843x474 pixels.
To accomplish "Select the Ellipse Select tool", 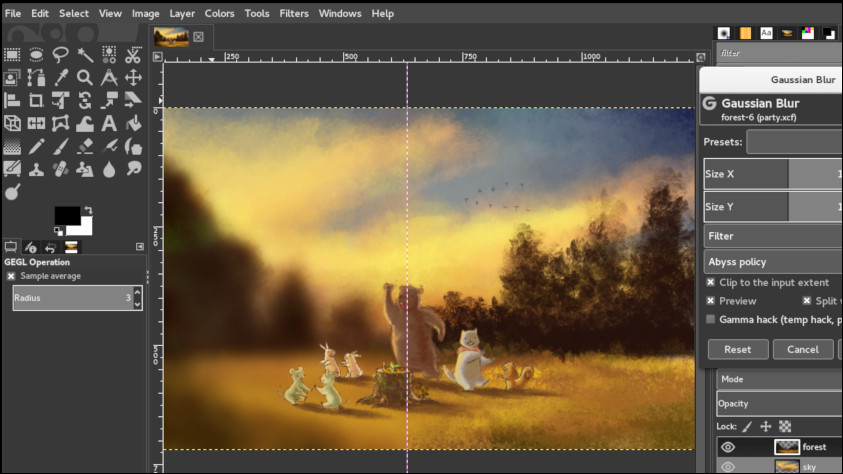I will point(36,54).
